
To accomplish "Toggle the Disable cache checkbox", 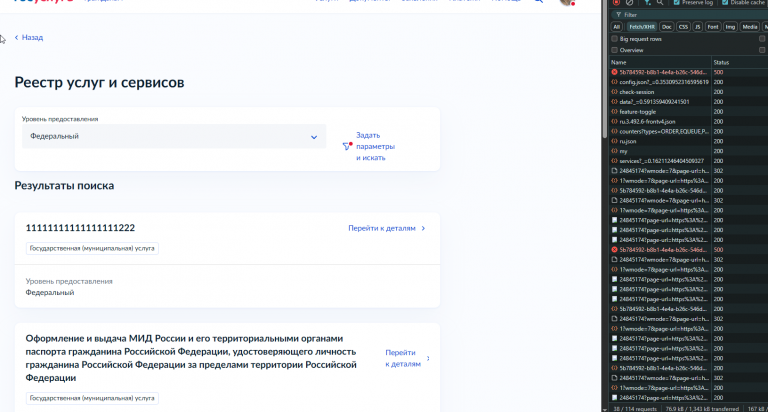I will [725, 2].
